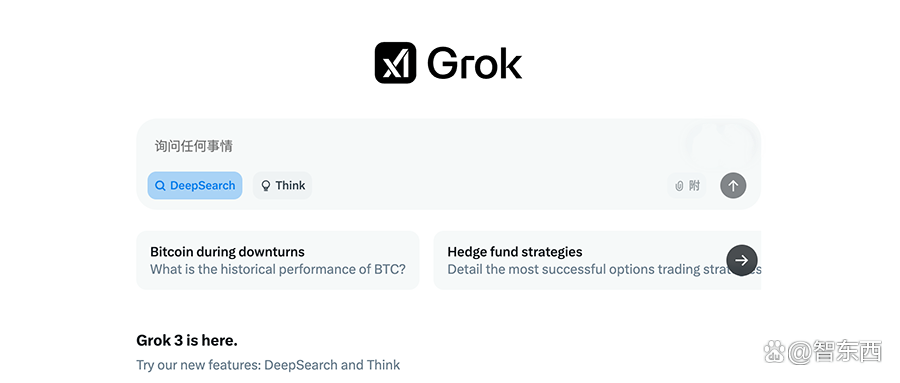Select the Bitcoin during downturns suggestion

coord(278,260)
